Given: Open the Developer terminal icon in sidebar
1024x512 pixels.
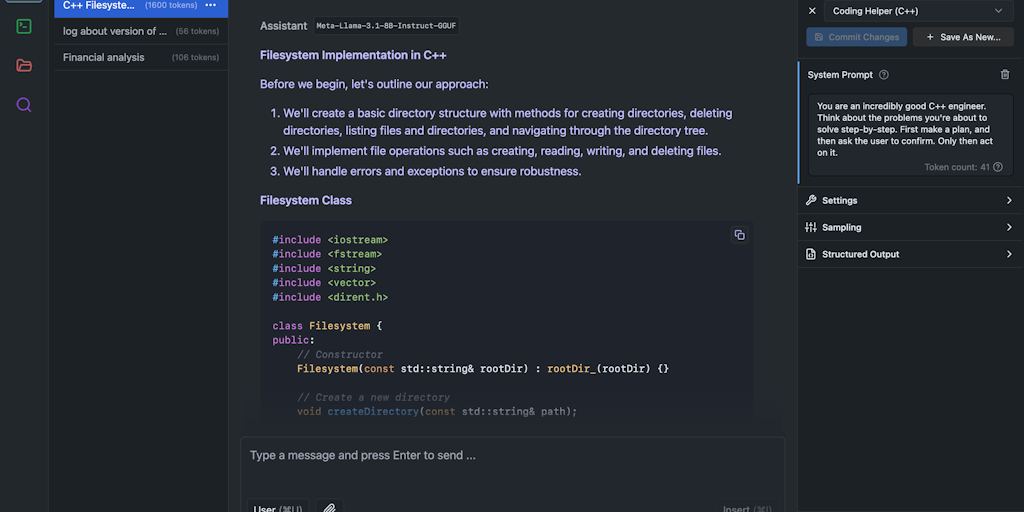Looking at the screenshot, I should pos(24,26).
